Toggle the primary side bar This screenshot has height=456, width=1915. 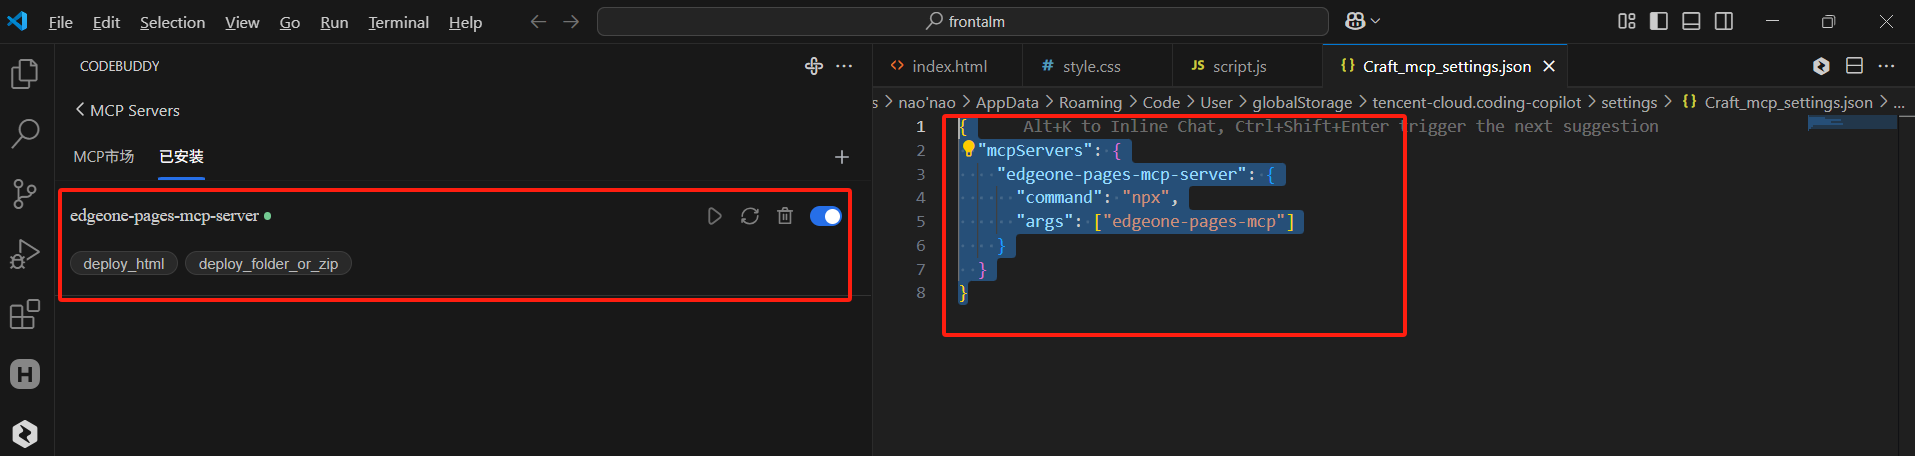click(x=1659, y=21)
